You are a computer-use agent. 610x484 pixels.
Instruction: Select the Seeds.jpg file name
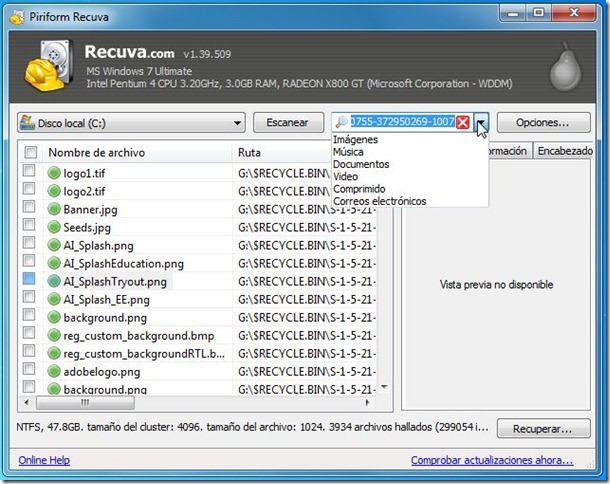click(x=87, y=227)
